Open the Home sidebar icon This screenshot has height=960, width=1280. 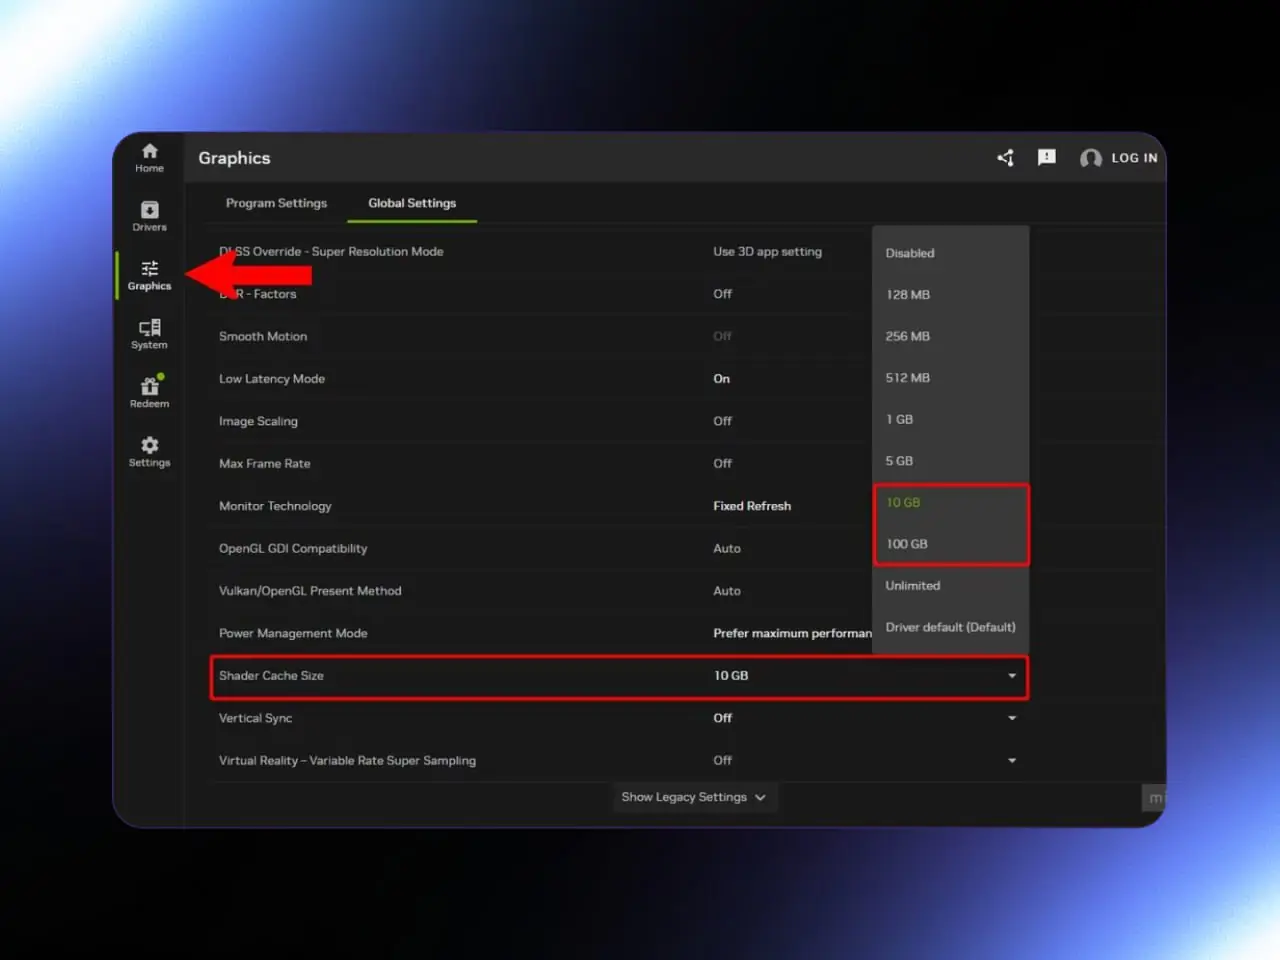(149, 157)
